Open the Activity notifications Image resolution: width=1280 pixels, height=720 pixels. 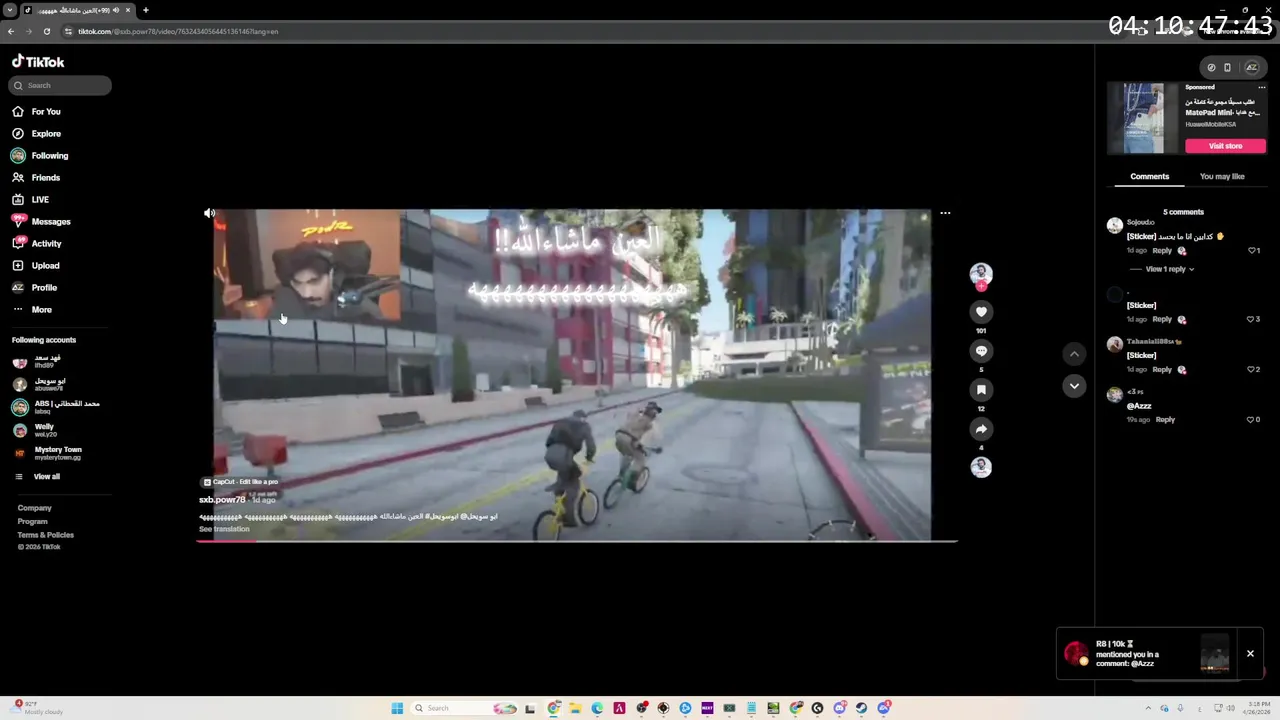tap(37, 243)
